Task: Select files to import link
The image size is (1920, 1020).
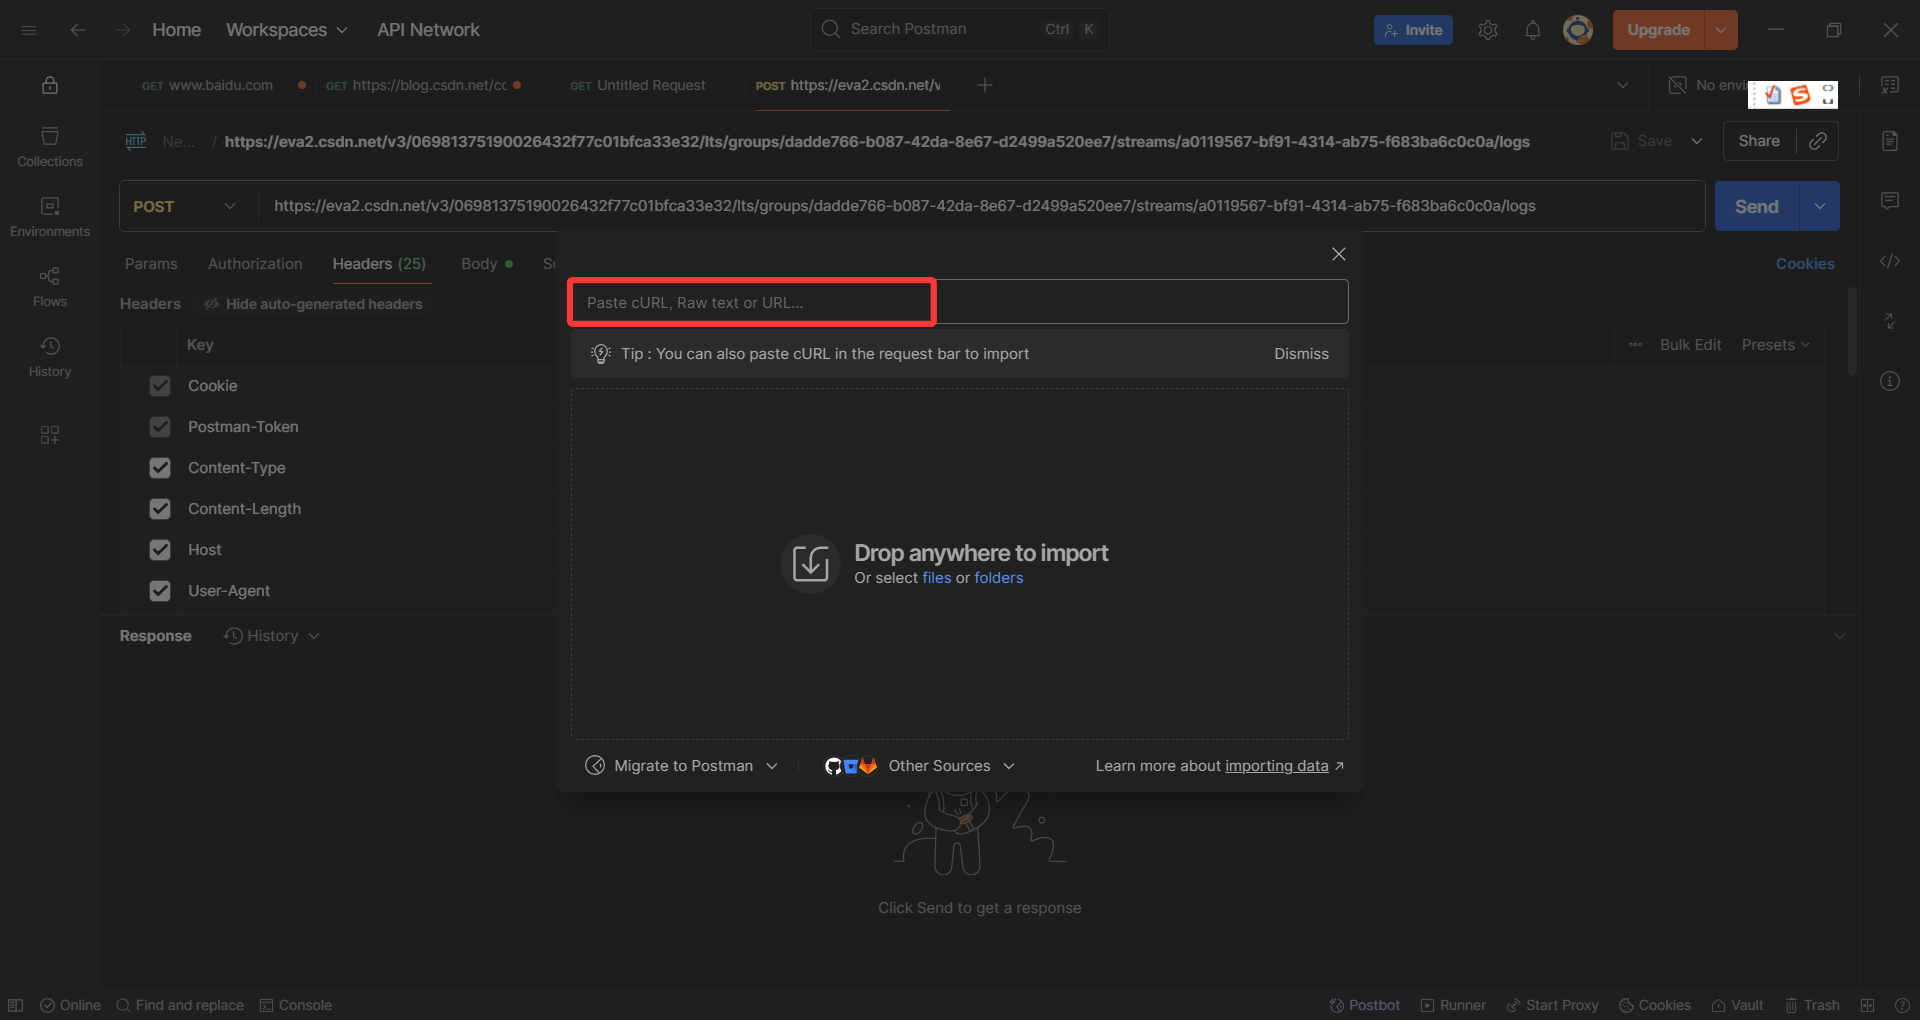Action: coord(937,578)
